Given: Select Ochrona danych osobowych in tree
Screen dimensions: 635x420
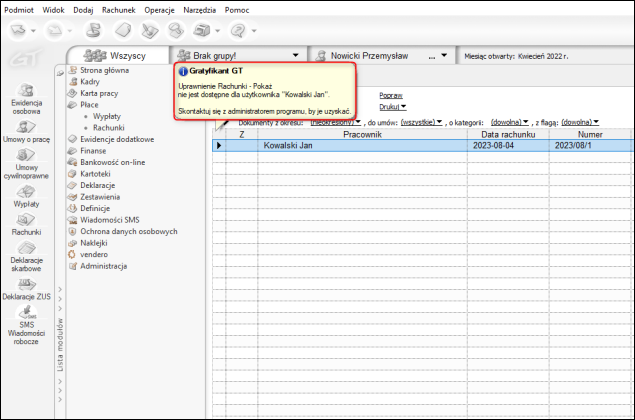Looking at the screenshot, I should pyautogui.click(x=129, y=231).
